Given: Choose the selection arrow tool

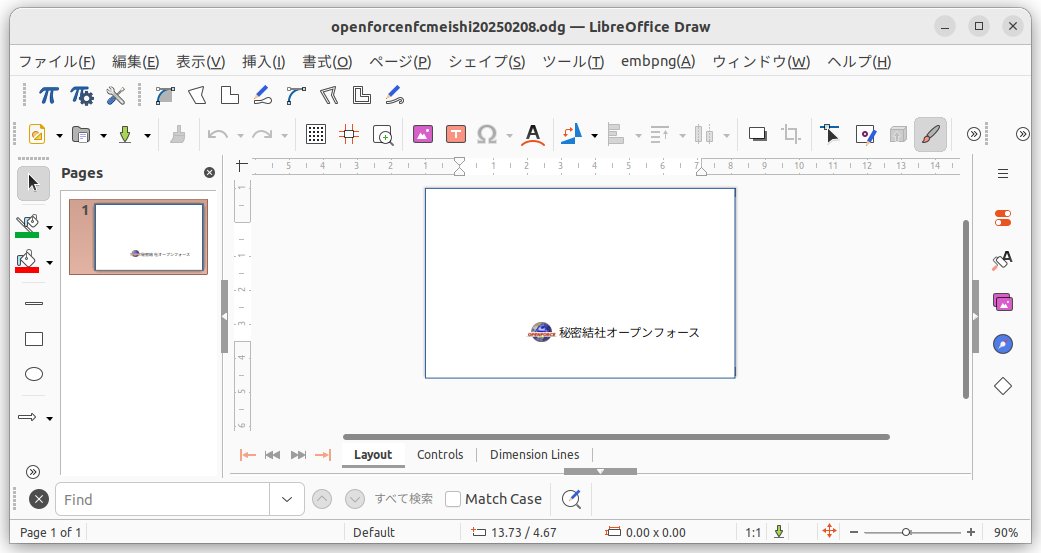Looking at the screenshot, I should point(33,184).
